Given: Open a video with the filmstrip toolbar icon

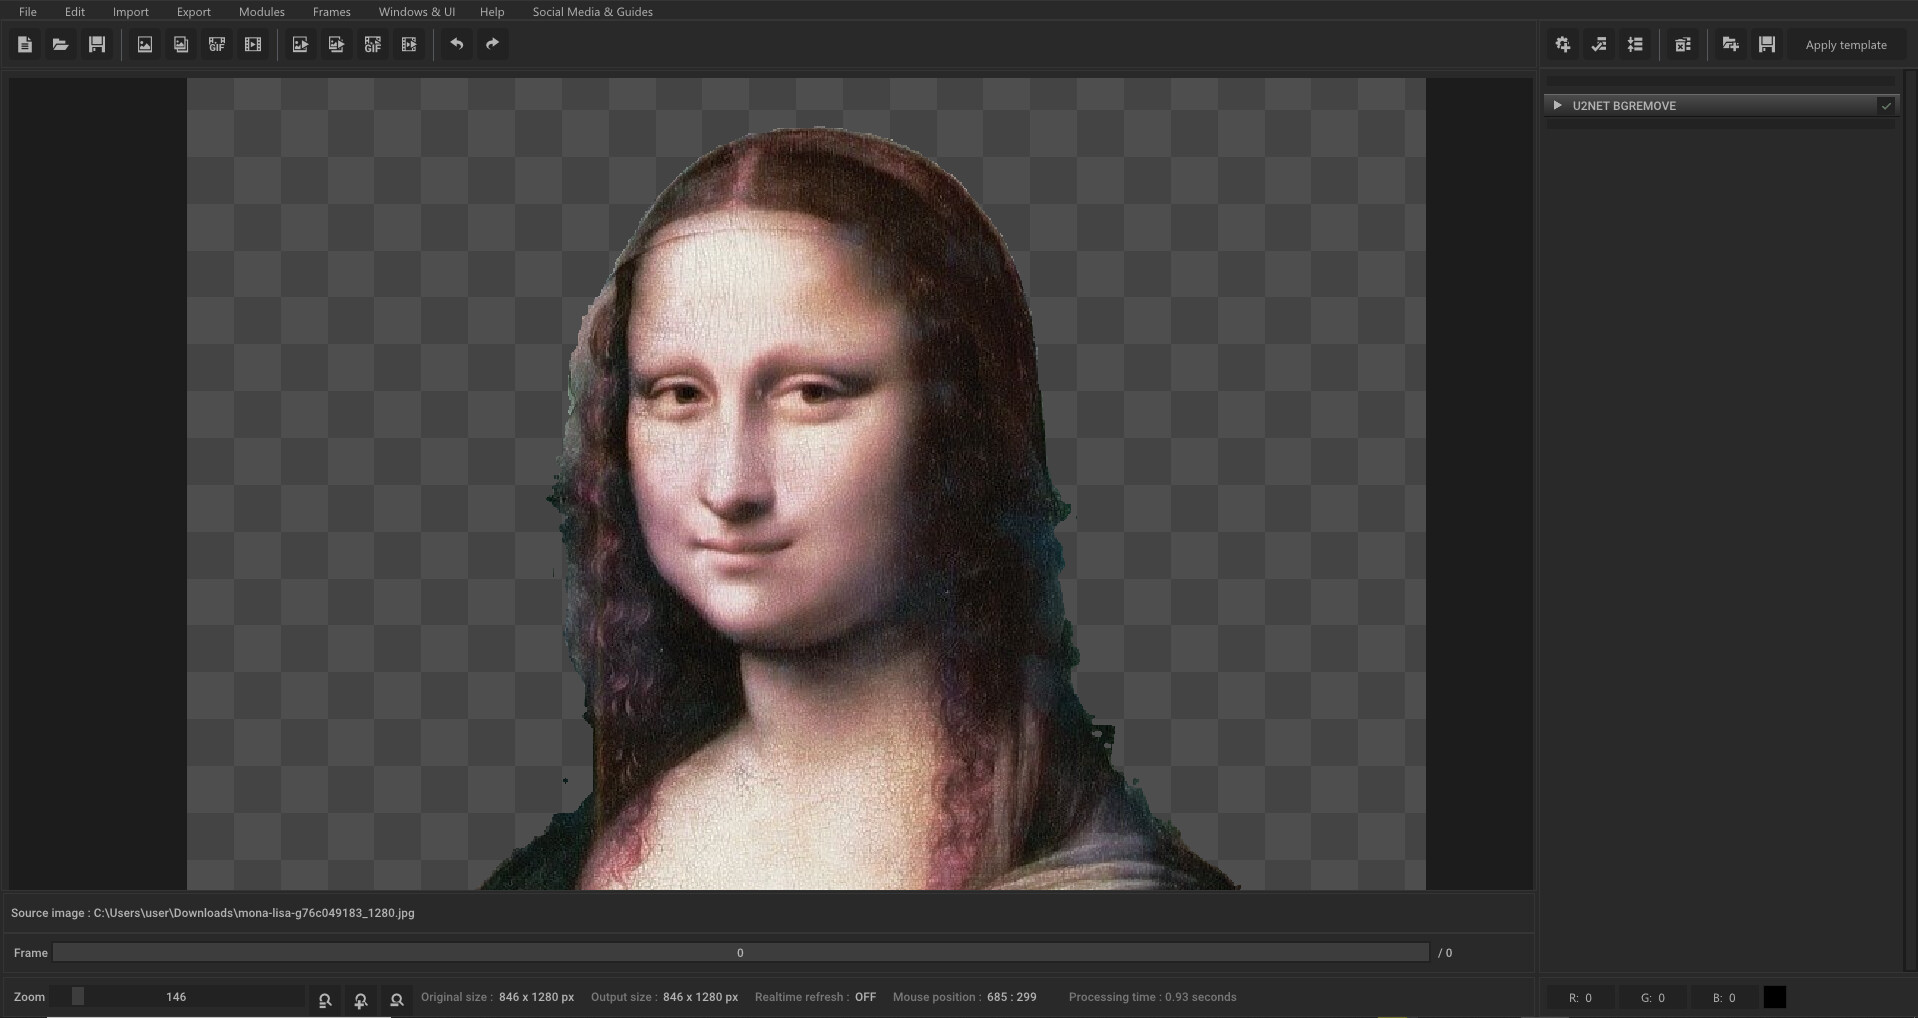Looking at the screenshot, I should (x=252, y=44).
